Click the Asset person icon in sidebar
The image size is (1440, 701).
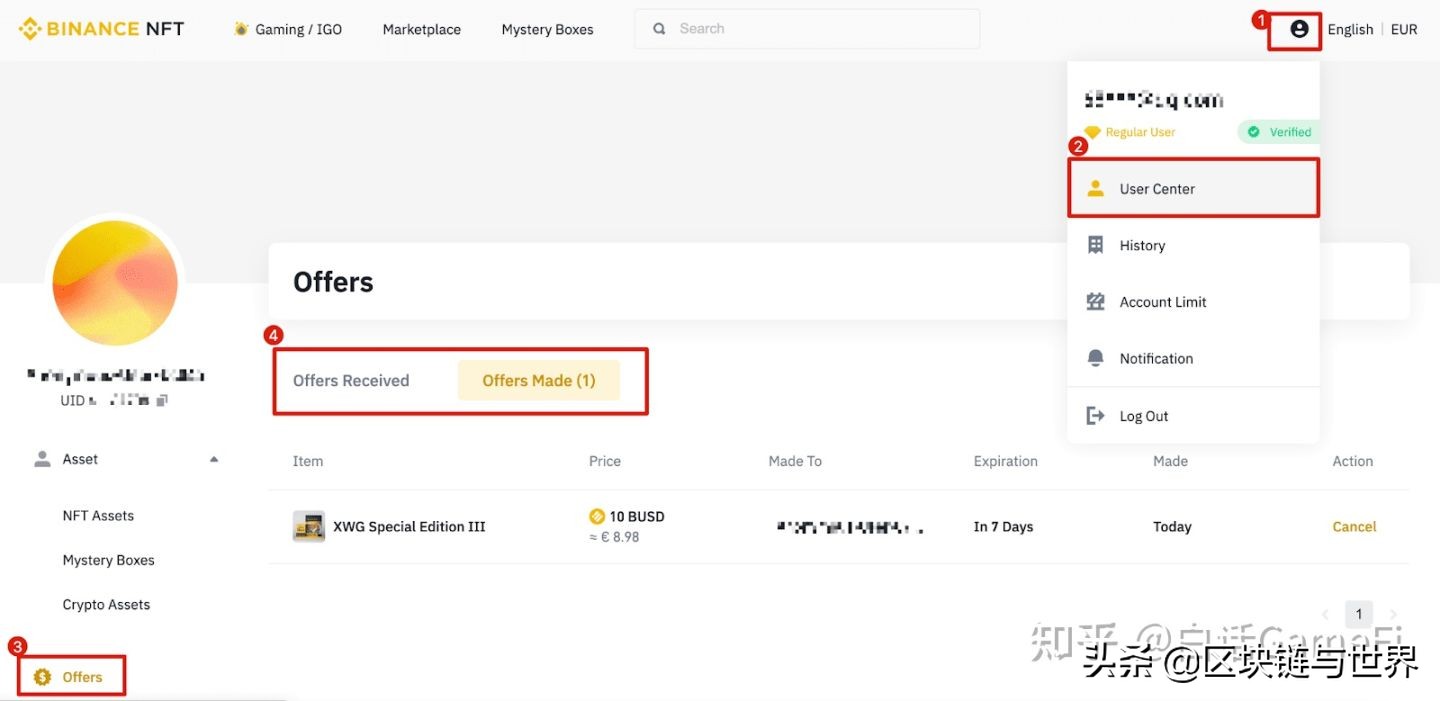(42, 459)
